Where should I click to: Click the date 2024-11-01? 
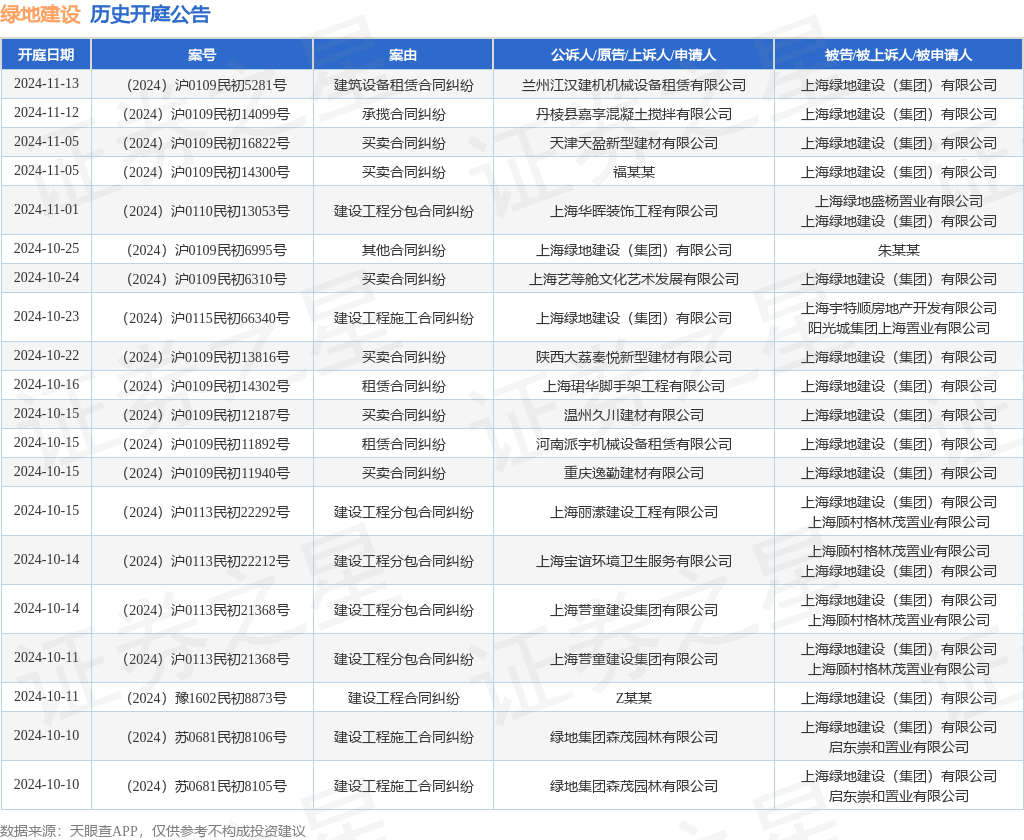click(x=46, y=210)
